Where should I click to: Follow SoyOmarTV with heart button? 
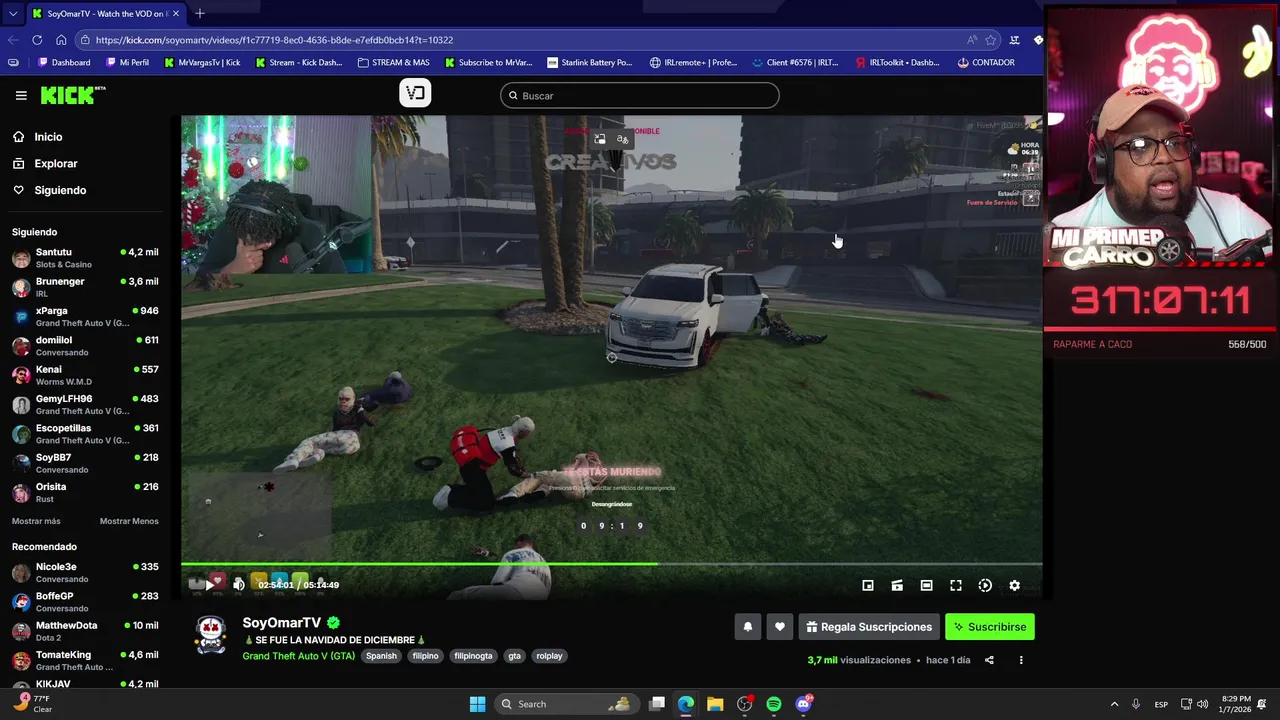[780, 627]
